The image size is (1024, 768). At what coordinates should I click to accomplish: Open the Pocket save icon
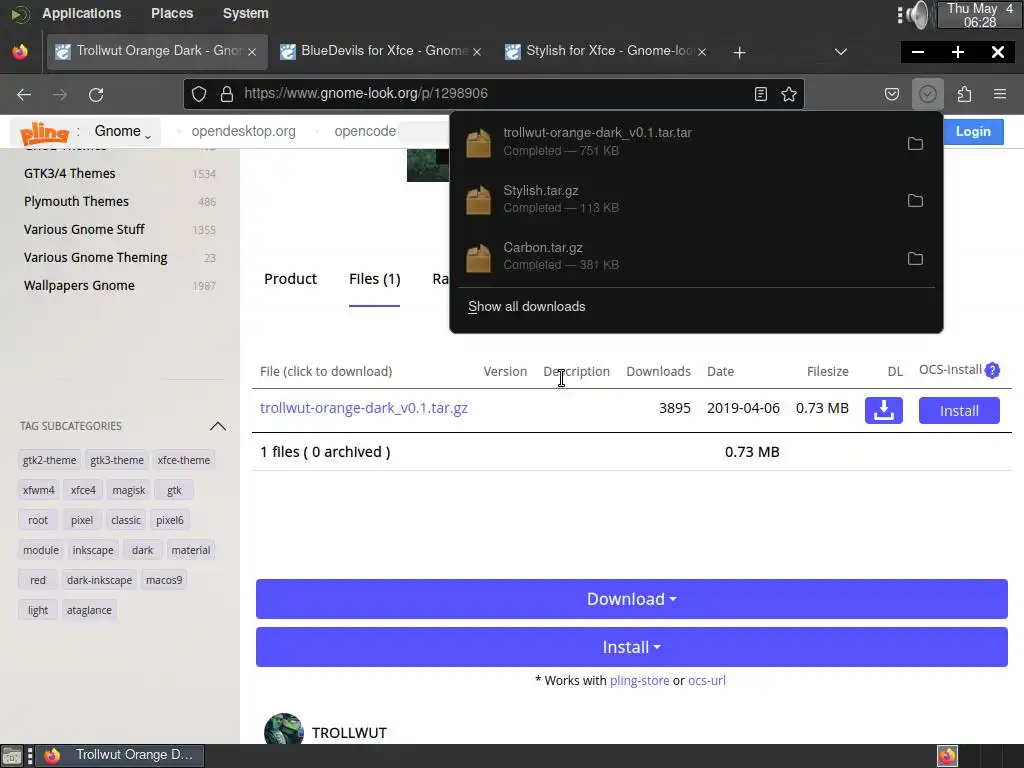891,94
